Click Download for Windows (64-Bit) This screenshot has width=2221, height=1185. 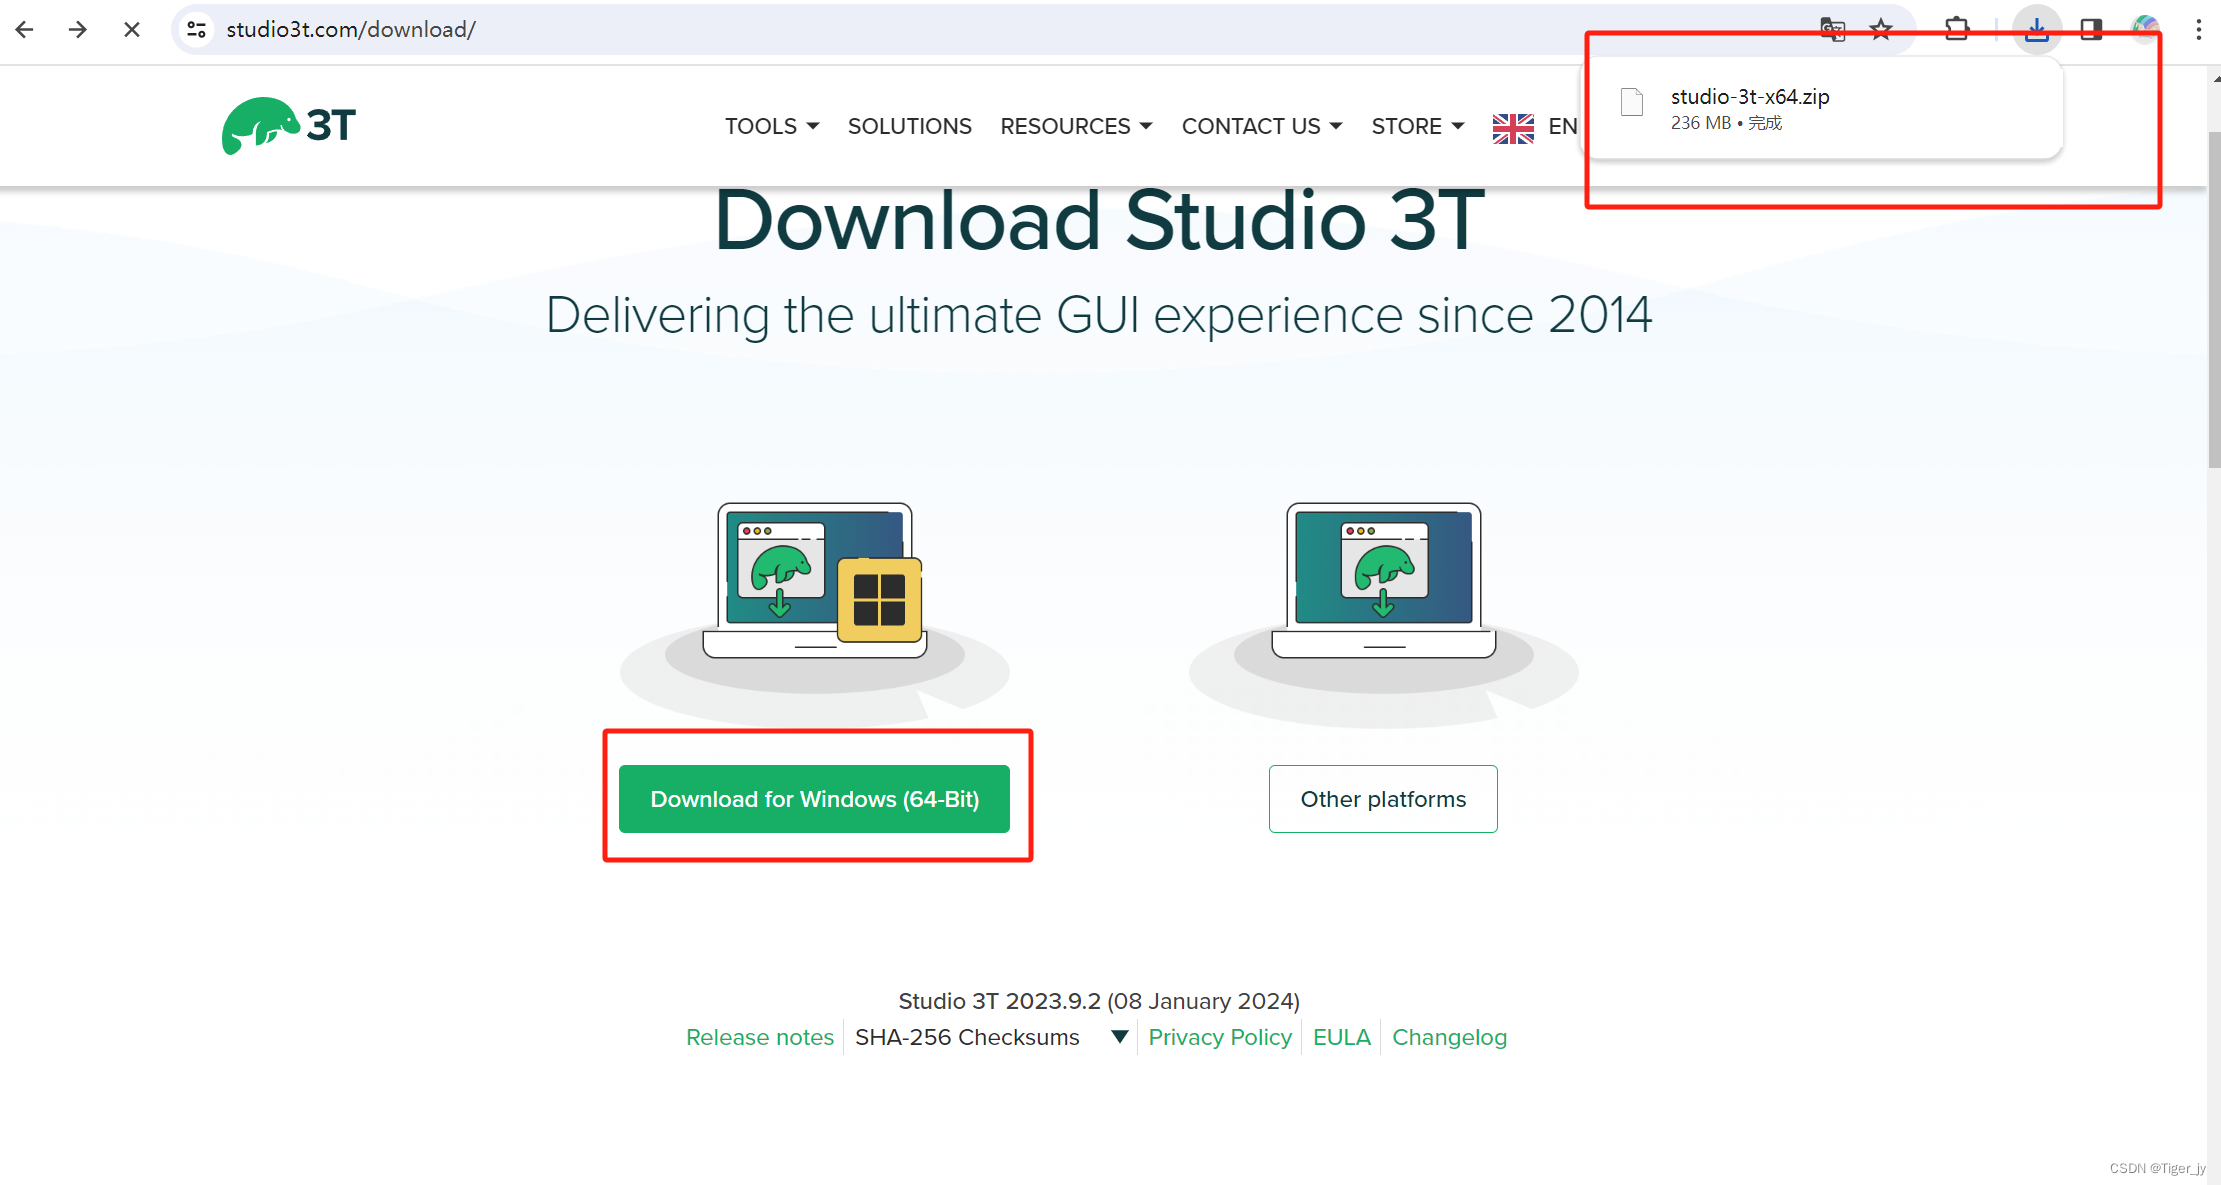815,799
